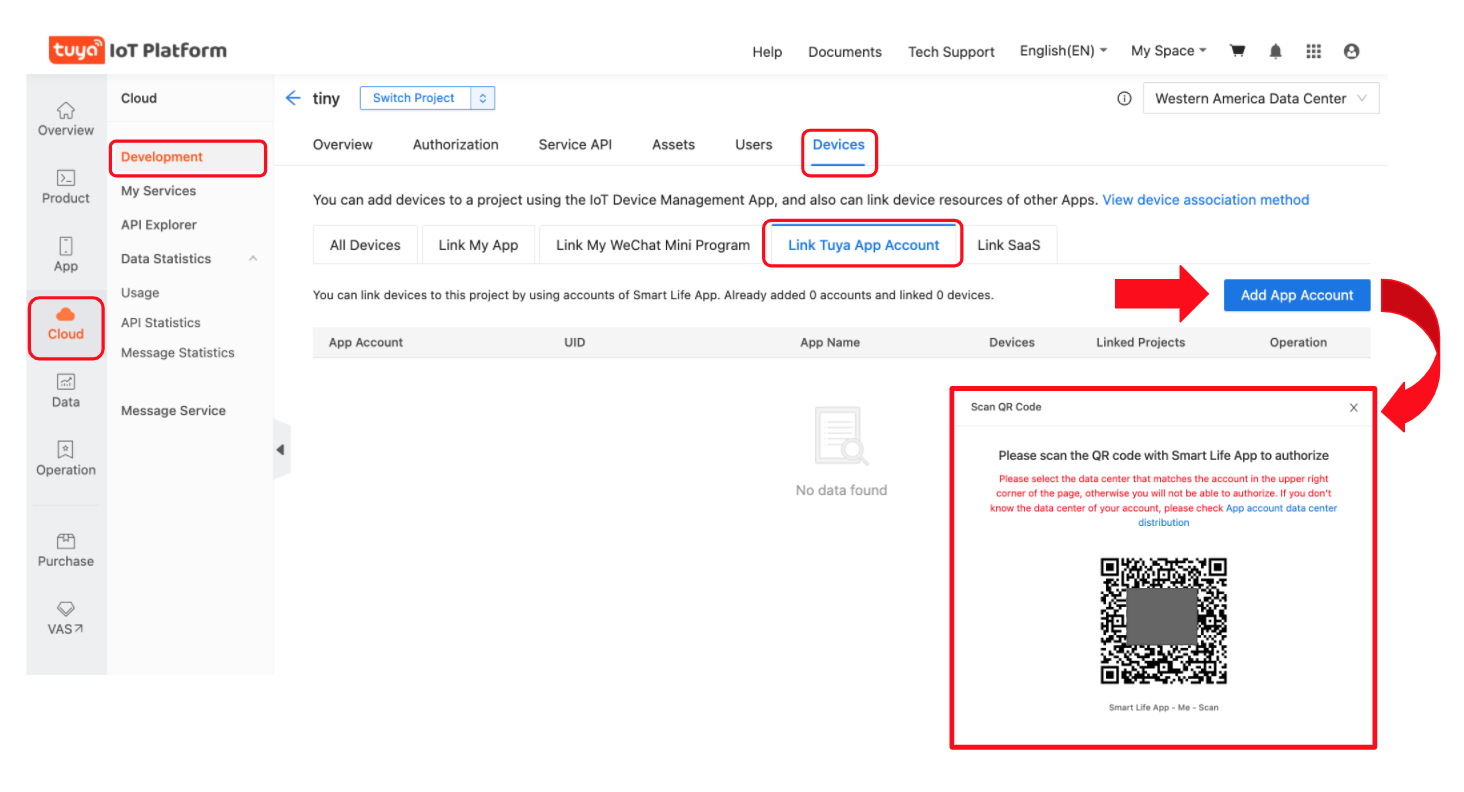Open View device association method link

click(1205, 200)
